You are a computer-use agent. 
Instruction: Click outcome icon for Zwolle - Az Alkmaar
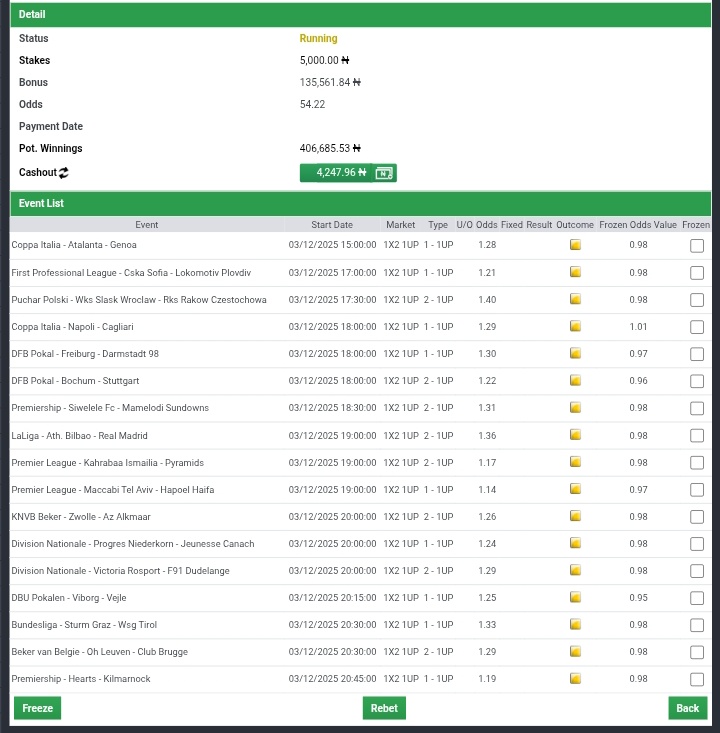[576, 517]
